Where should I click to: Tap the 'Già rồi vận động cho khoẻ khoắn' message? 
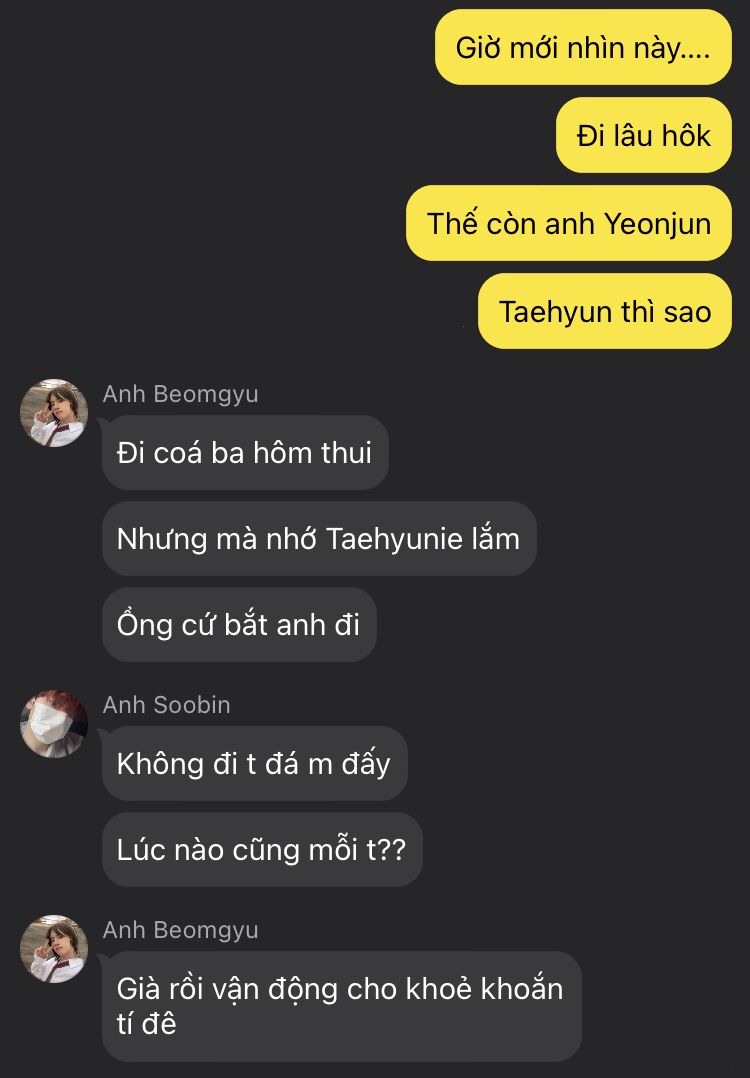point(342,1006)
